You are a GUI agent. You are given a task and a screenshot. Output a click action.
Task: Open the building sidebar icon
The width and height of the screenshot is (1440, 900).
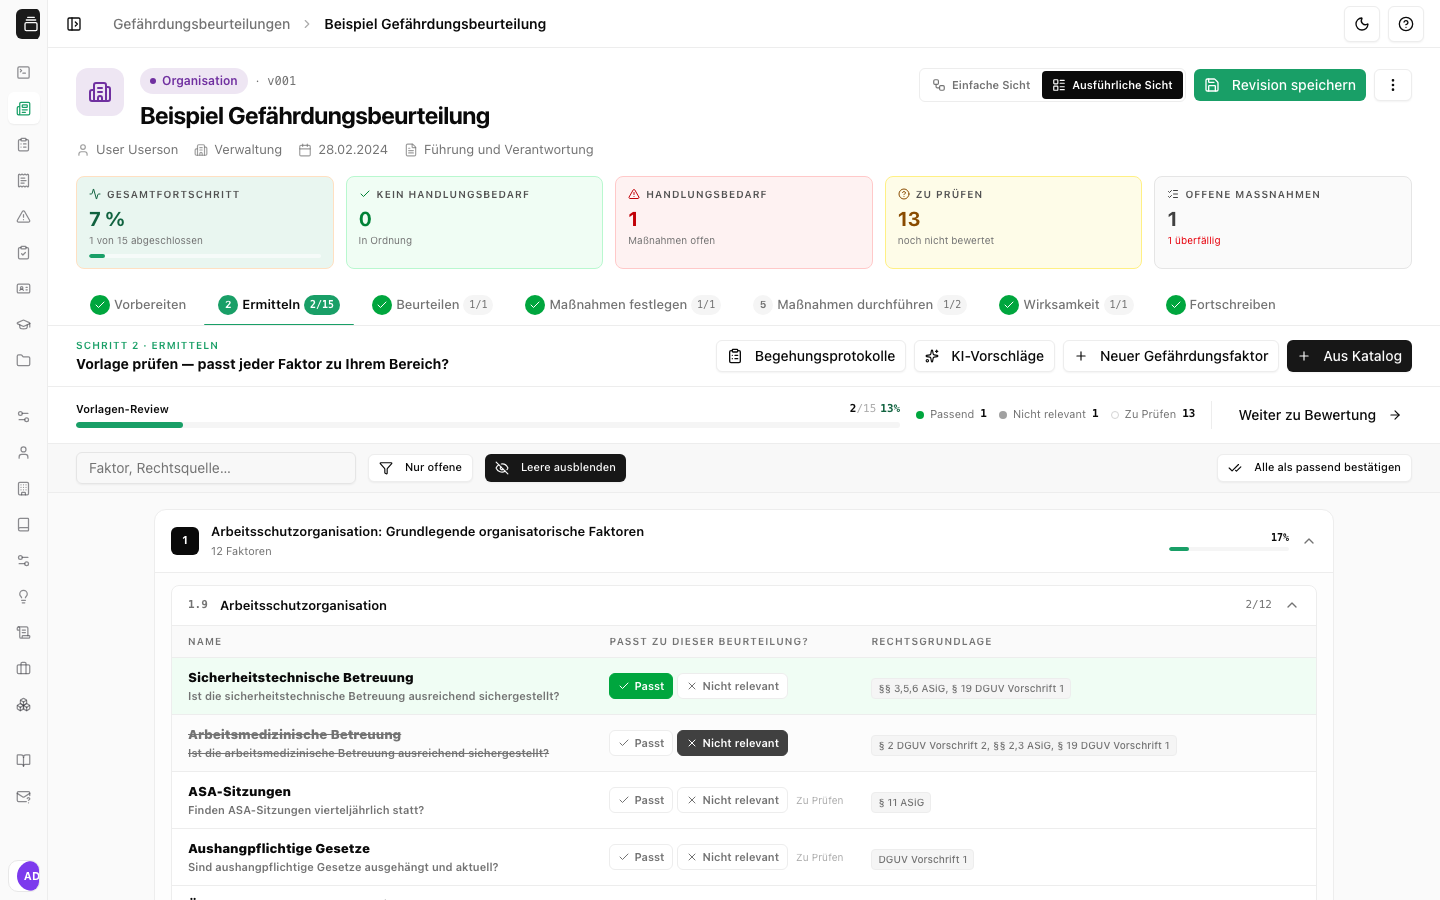click(x=24, y=489)
